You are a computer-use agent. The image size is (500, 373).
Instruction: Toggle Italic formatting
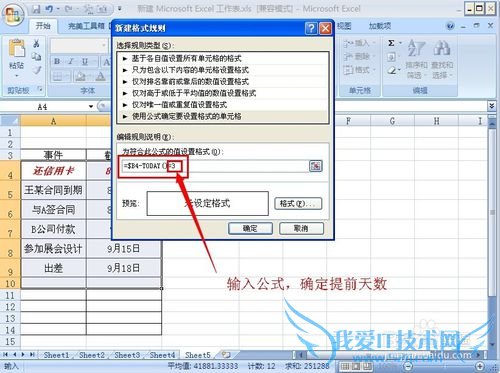(x=71, y=61)
